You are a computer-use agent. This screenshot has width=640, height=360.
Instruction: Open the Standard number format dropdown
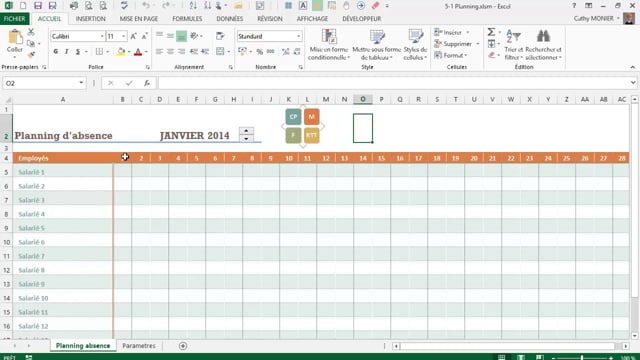coord(299,36)
